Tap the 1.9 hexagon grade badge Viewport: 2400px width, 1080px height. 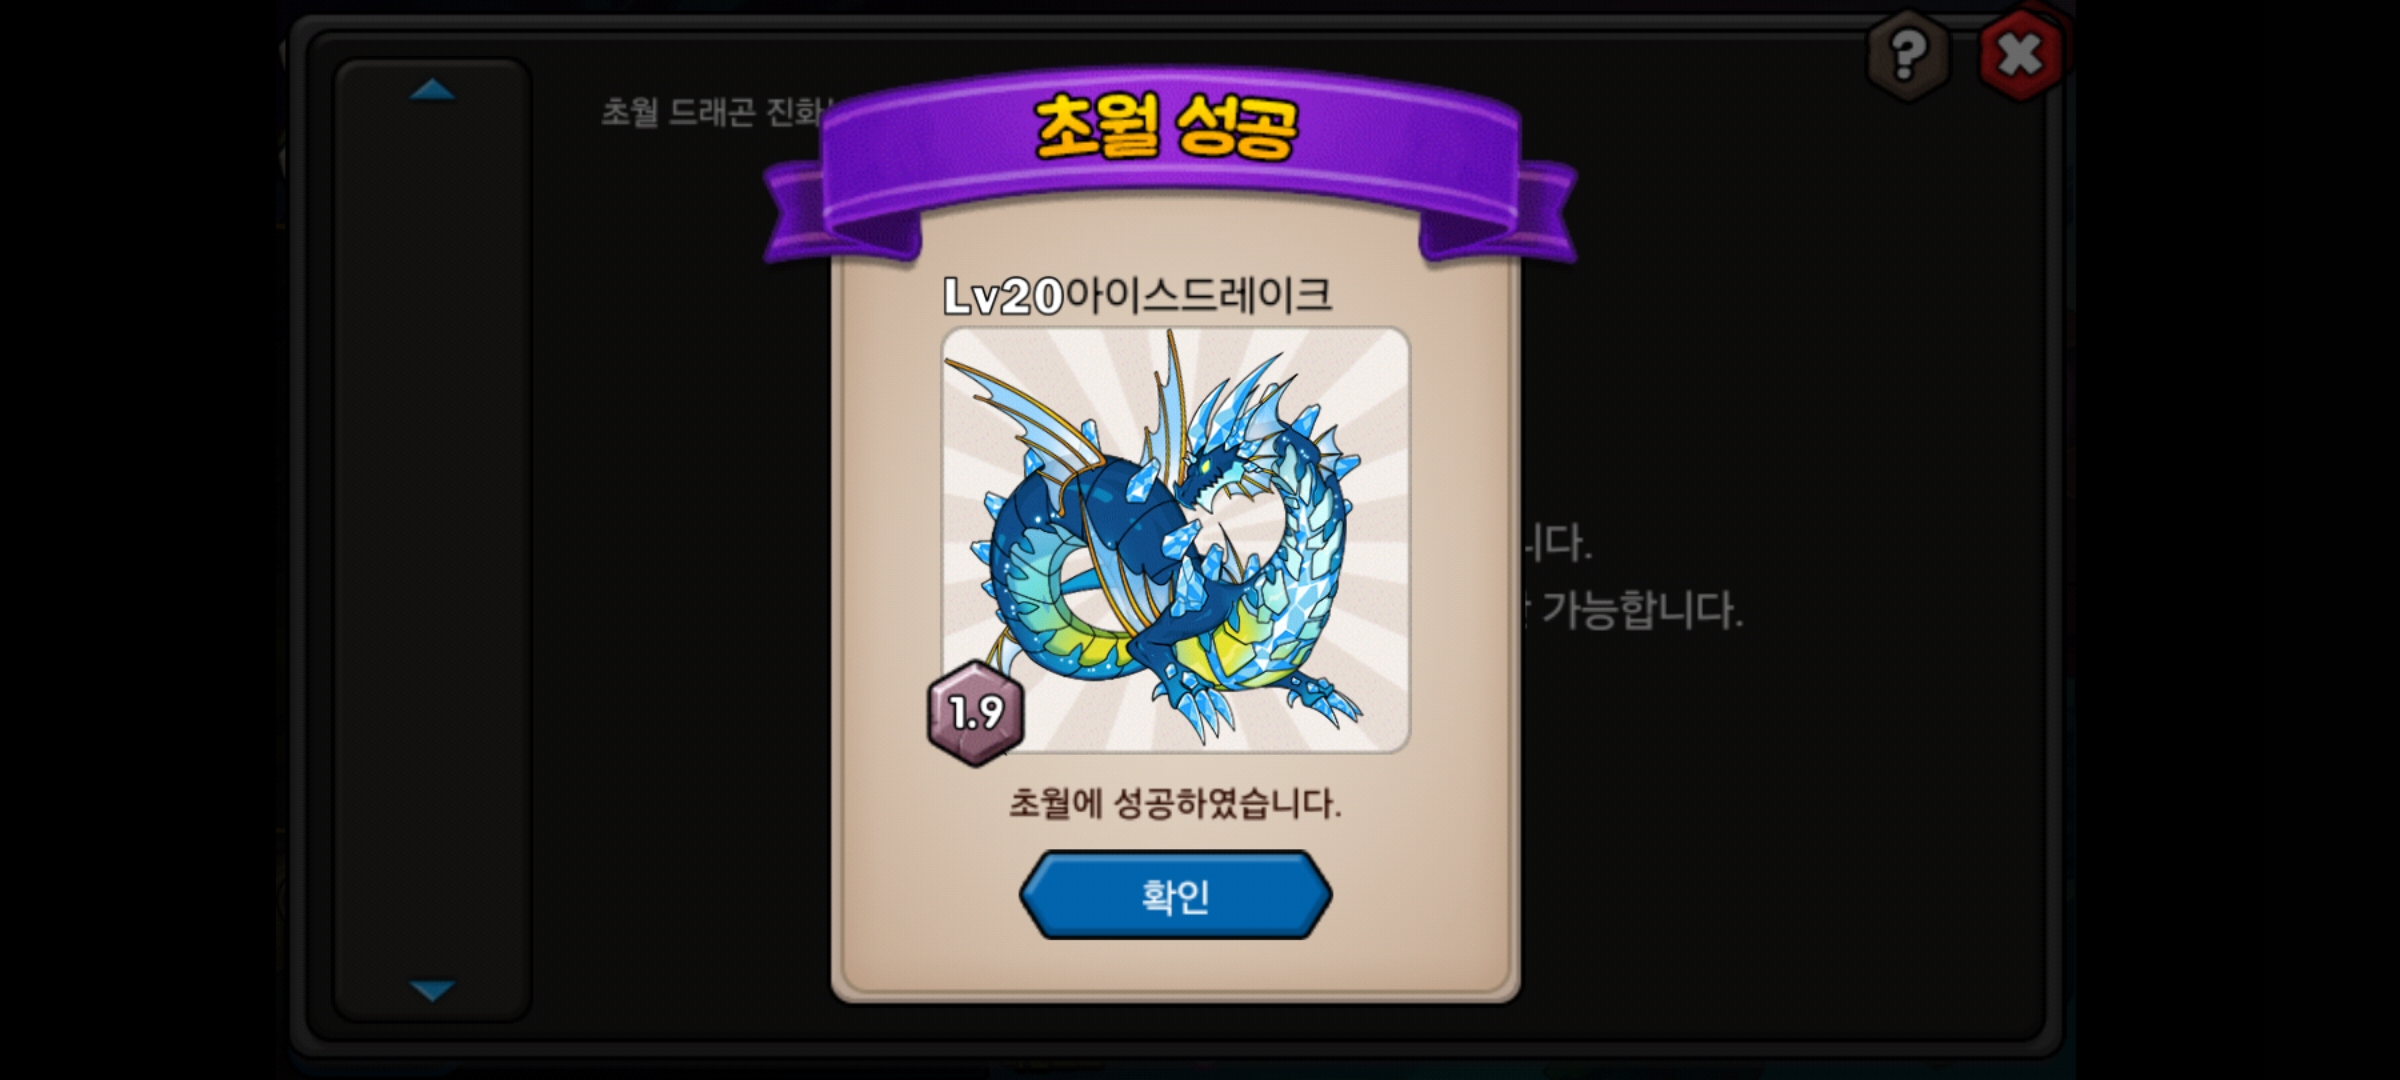(x=976, y=713)
